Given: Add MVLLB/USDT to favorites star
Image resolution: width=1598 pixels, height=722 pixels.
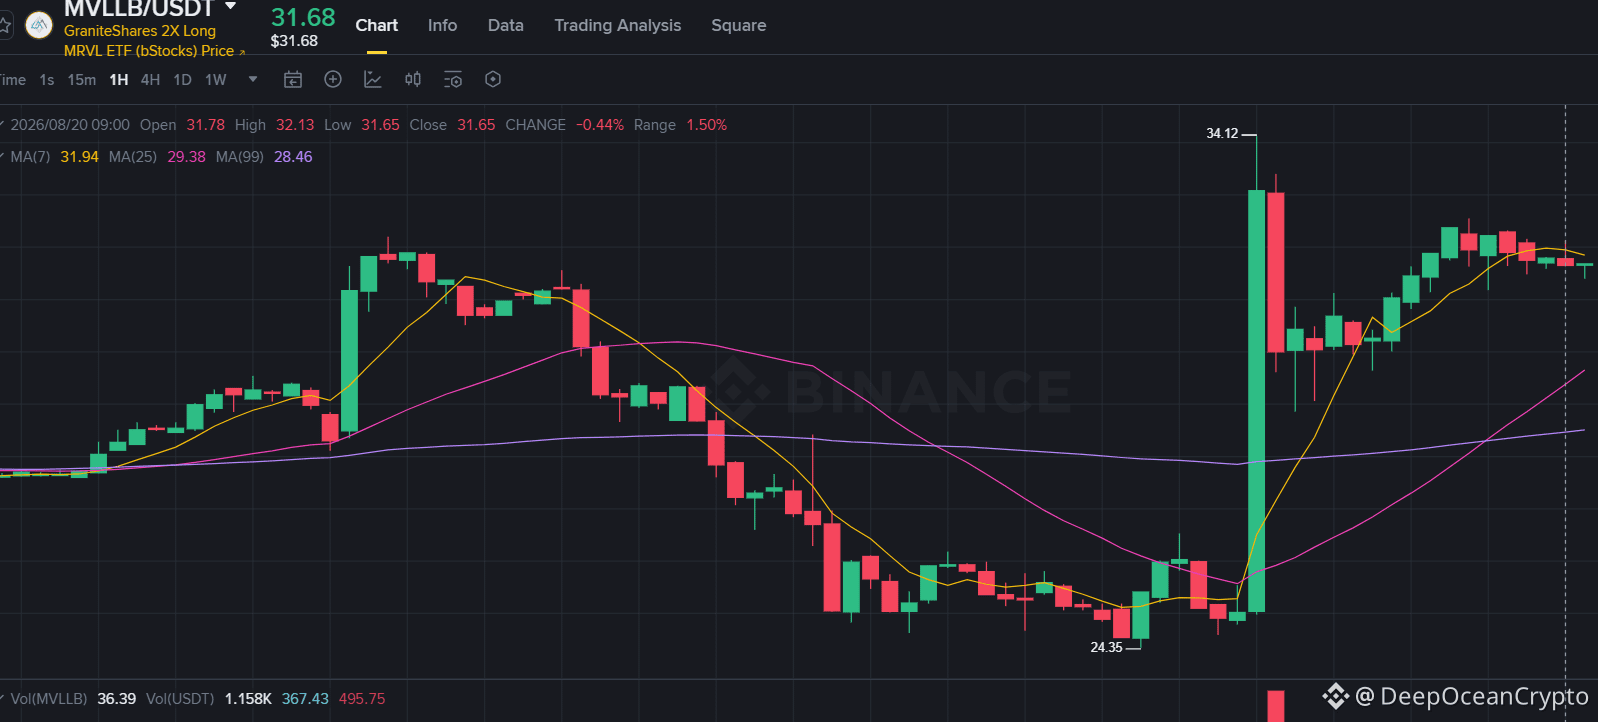Looking at the screenshot, I should click(4, 24).
